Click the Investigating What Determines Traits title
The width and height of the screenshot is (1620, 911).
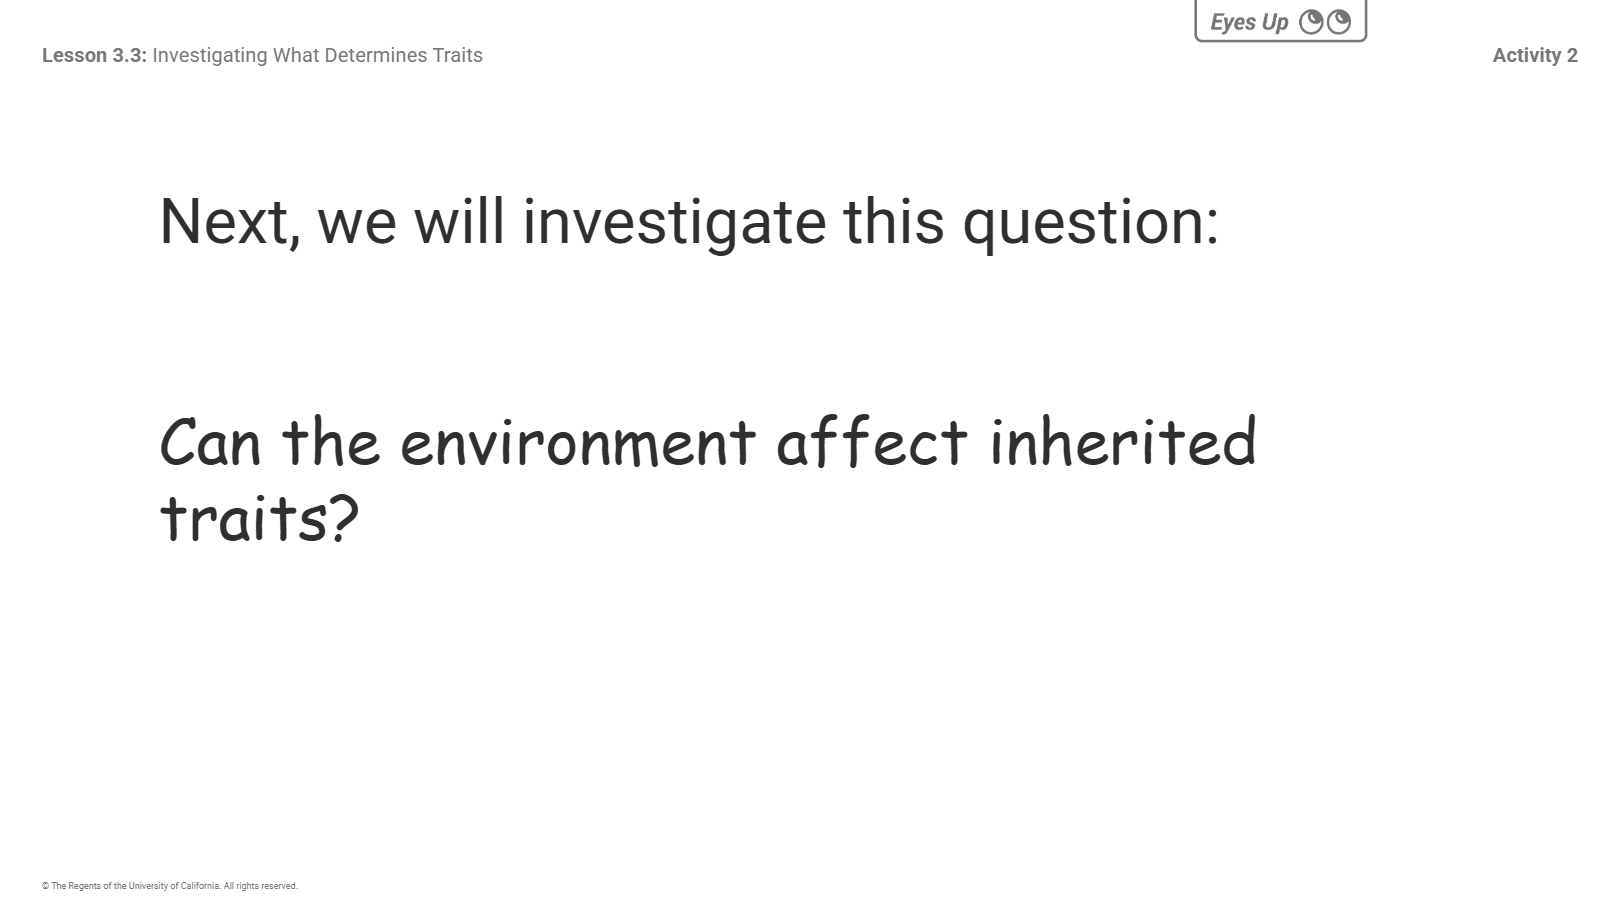coord(317,56)
